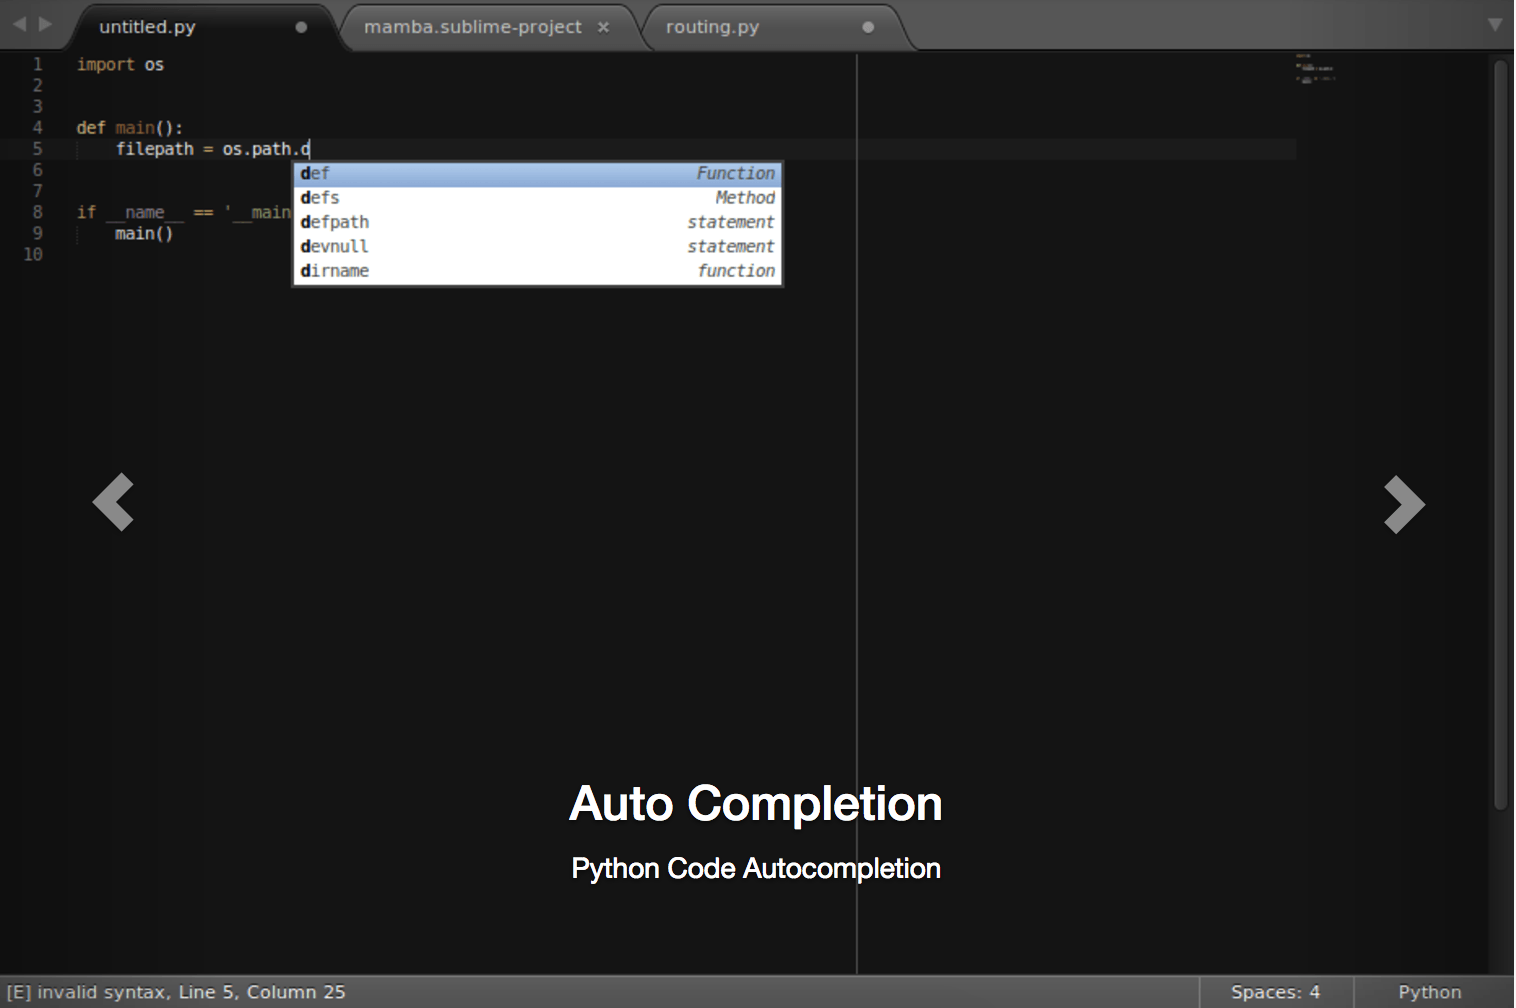Open the Spaces: 4 indentation selector
This screenshot has width=1516, height=1008.
[x=1275, y=992]
